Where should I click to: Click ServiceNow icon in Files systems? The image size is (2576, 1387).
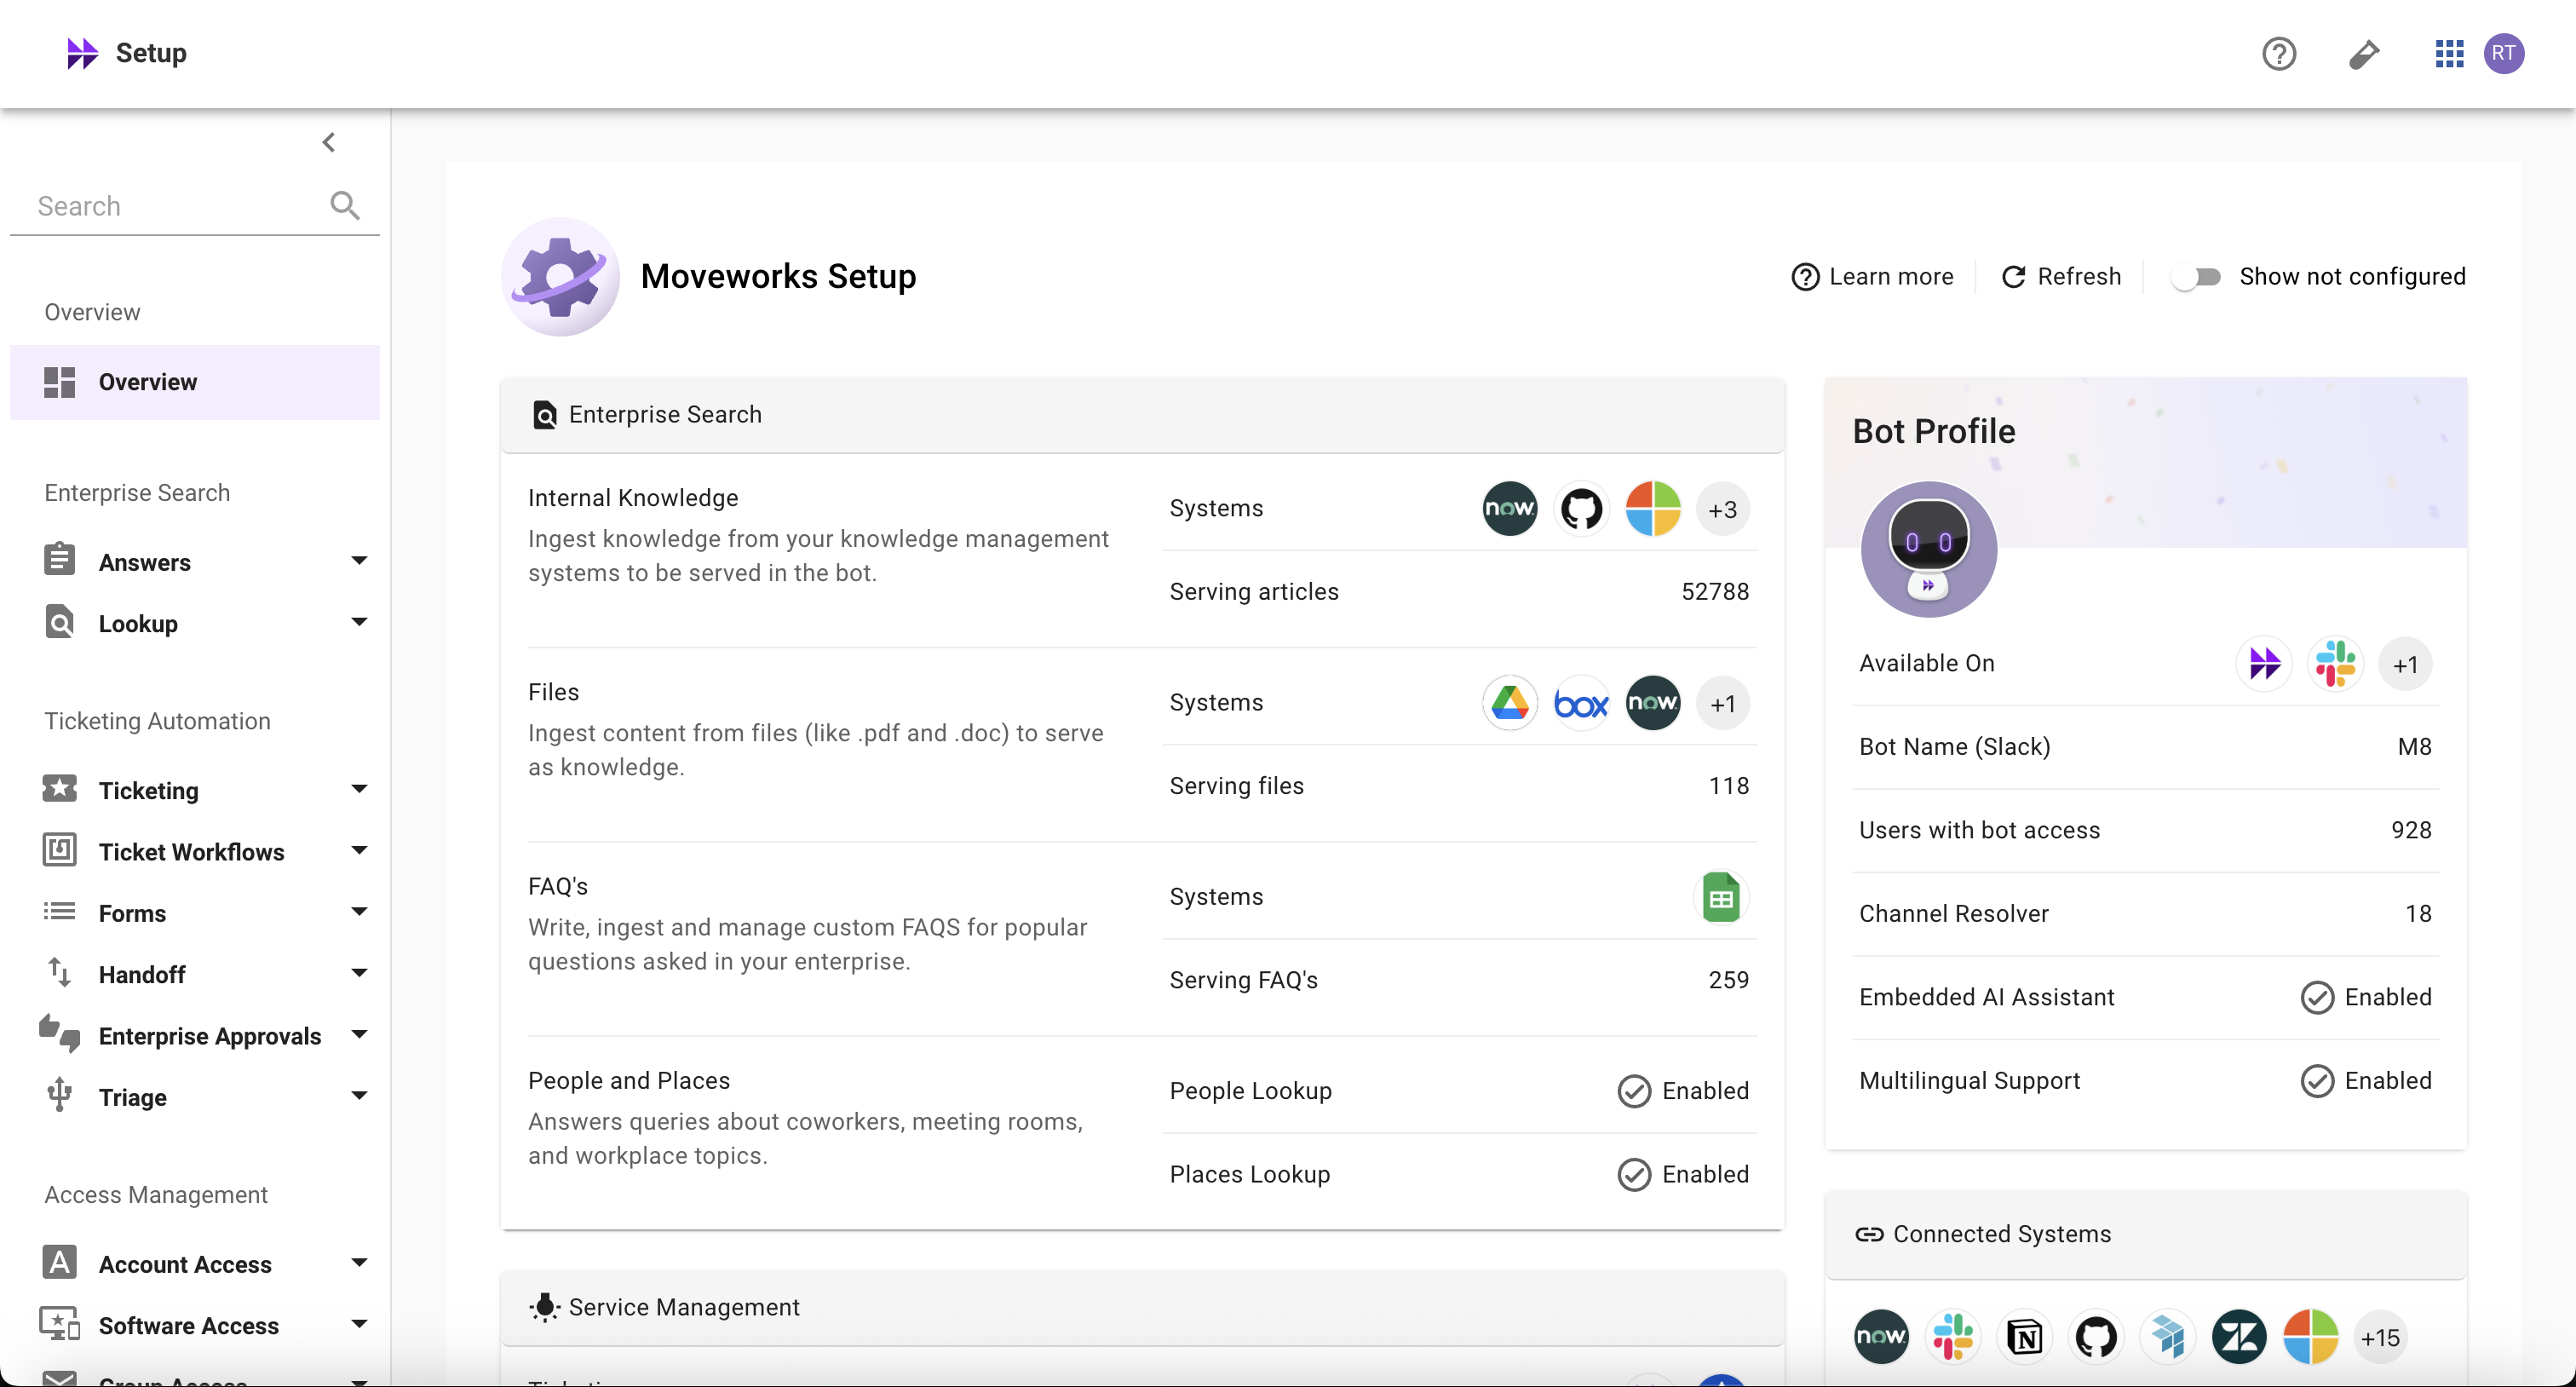point(1653,703)
